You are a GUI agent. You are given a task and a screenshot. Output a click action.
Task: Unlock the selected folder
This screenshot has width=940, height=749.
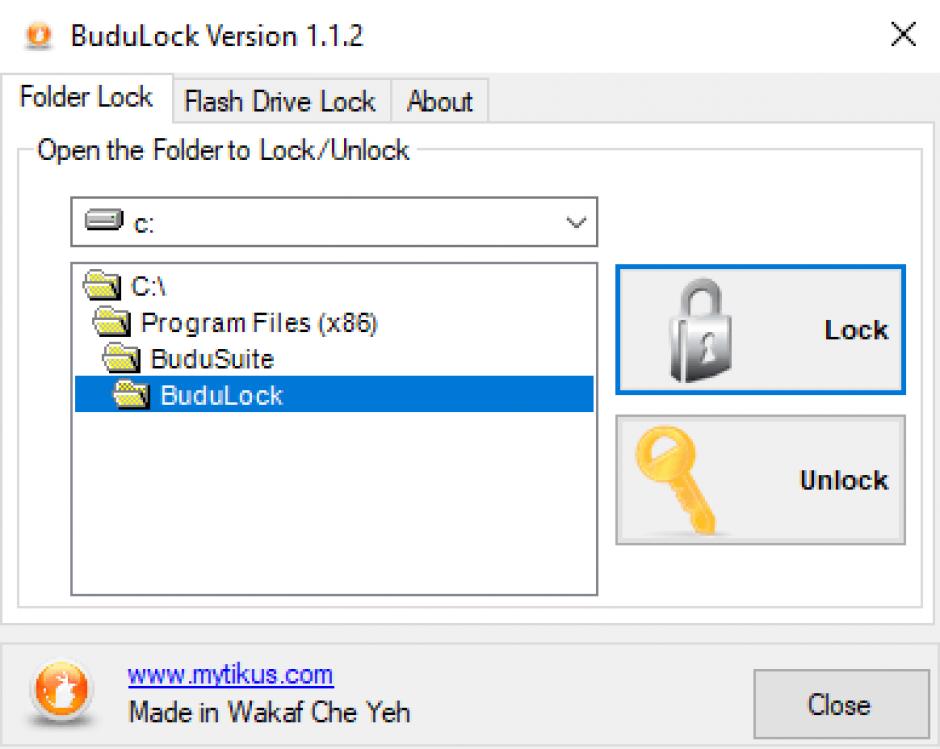tap(760, 480)
